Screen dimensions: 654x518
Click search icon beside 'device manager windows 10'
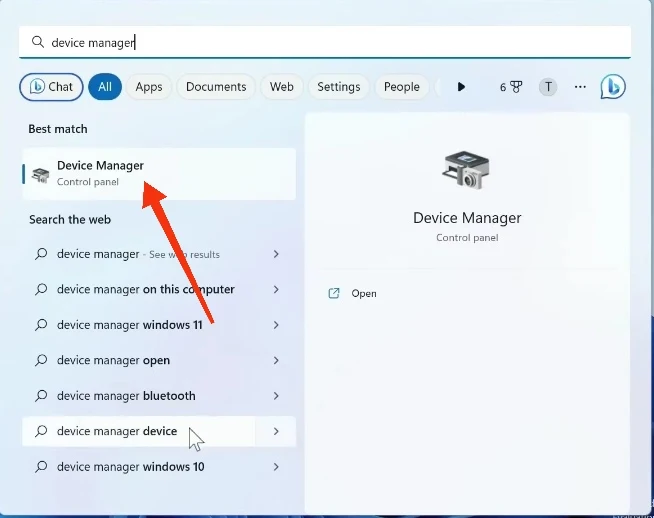[x=41, y=466]
